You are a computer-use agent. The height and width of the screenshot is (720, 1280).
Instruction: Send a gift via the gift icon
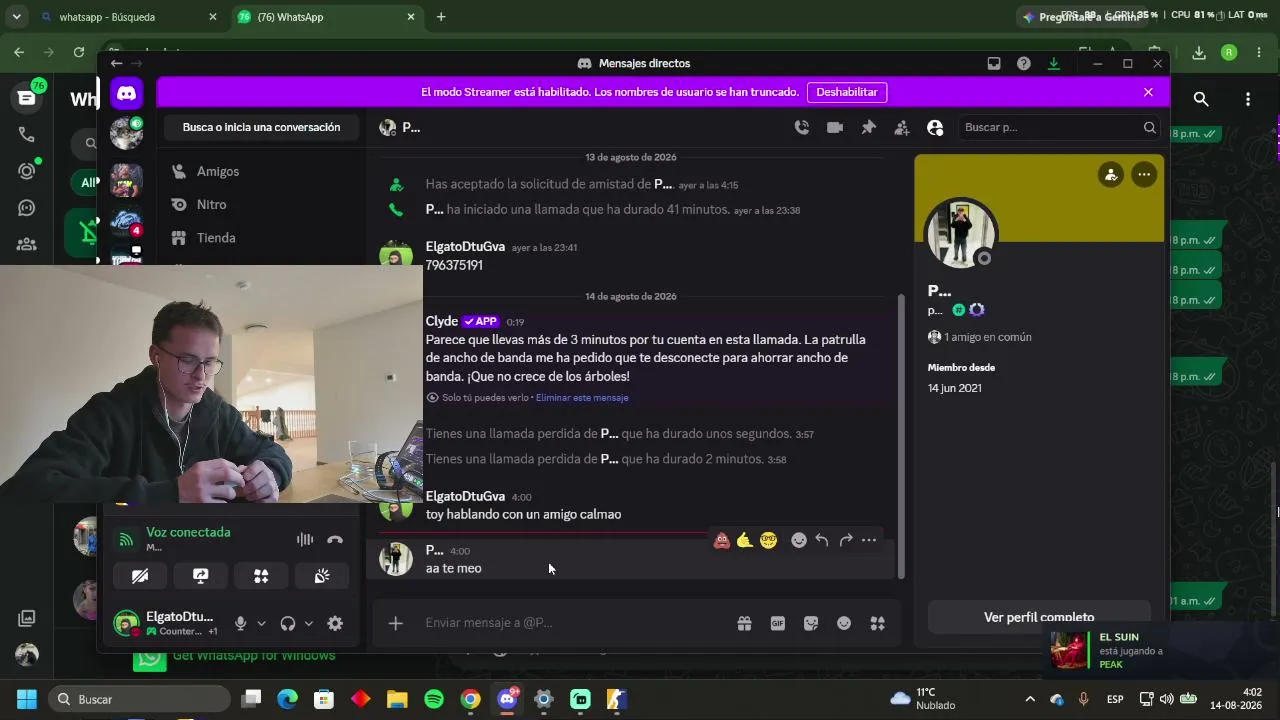(x=745, y=623)
